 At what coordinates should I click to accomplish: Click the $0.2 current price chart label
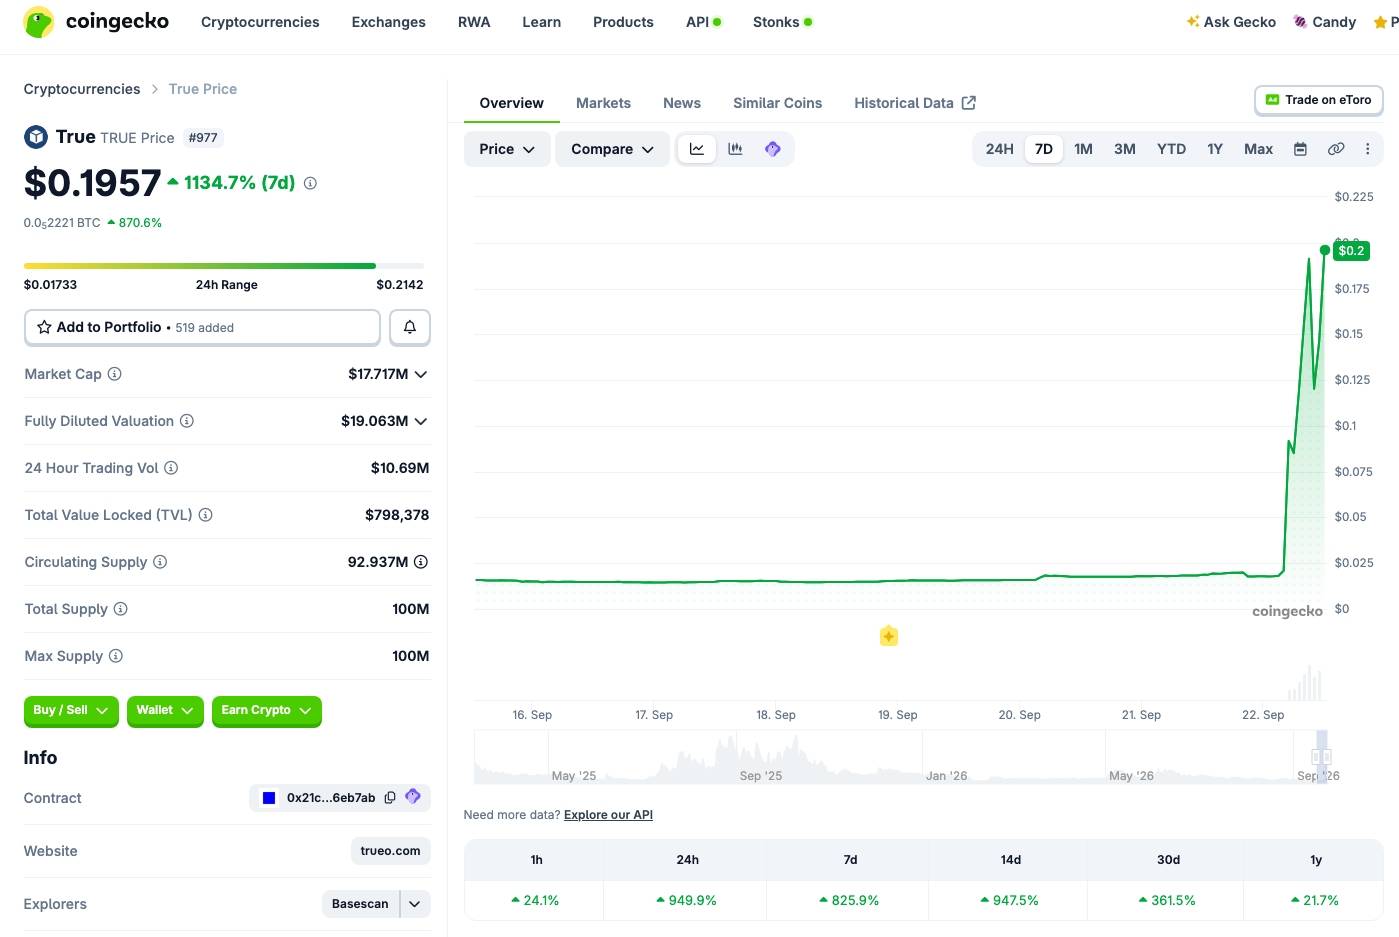click(1351, 251)
